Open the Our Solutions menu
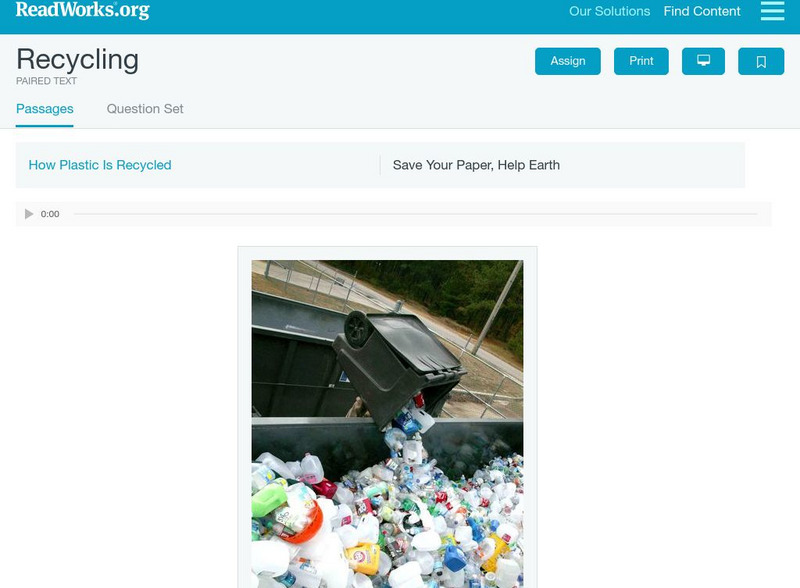 point(609,11)
